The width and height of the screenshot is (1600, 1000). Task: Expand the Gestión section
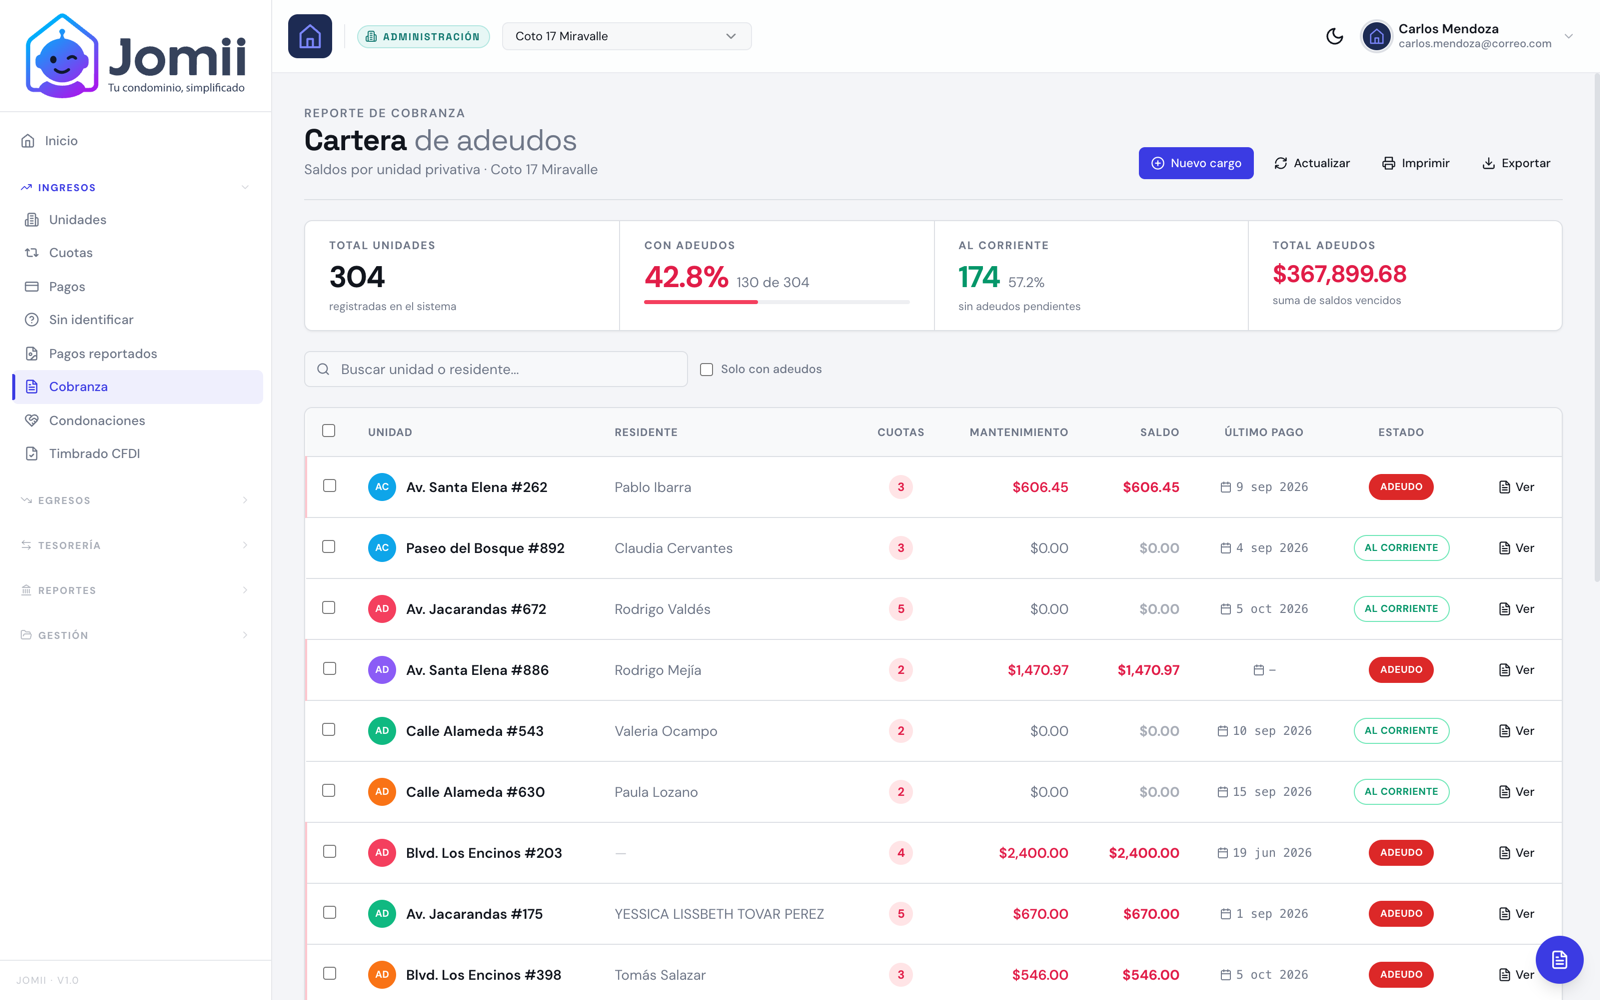[135, 635]
